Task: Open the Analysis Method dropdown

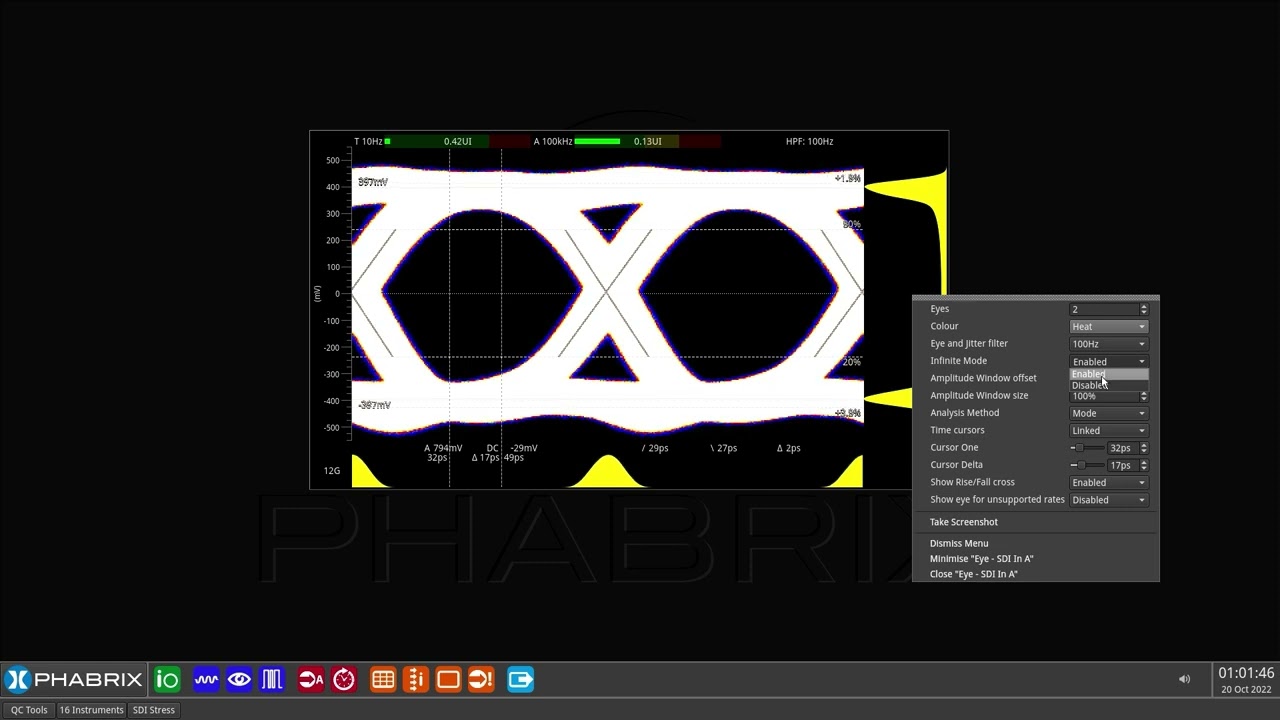Action: click(1108, 413)
